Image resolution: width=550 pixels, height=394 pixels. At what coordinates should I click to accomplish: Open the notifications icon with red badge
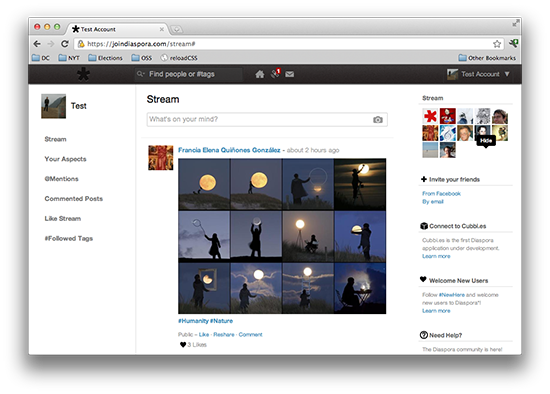275,73
